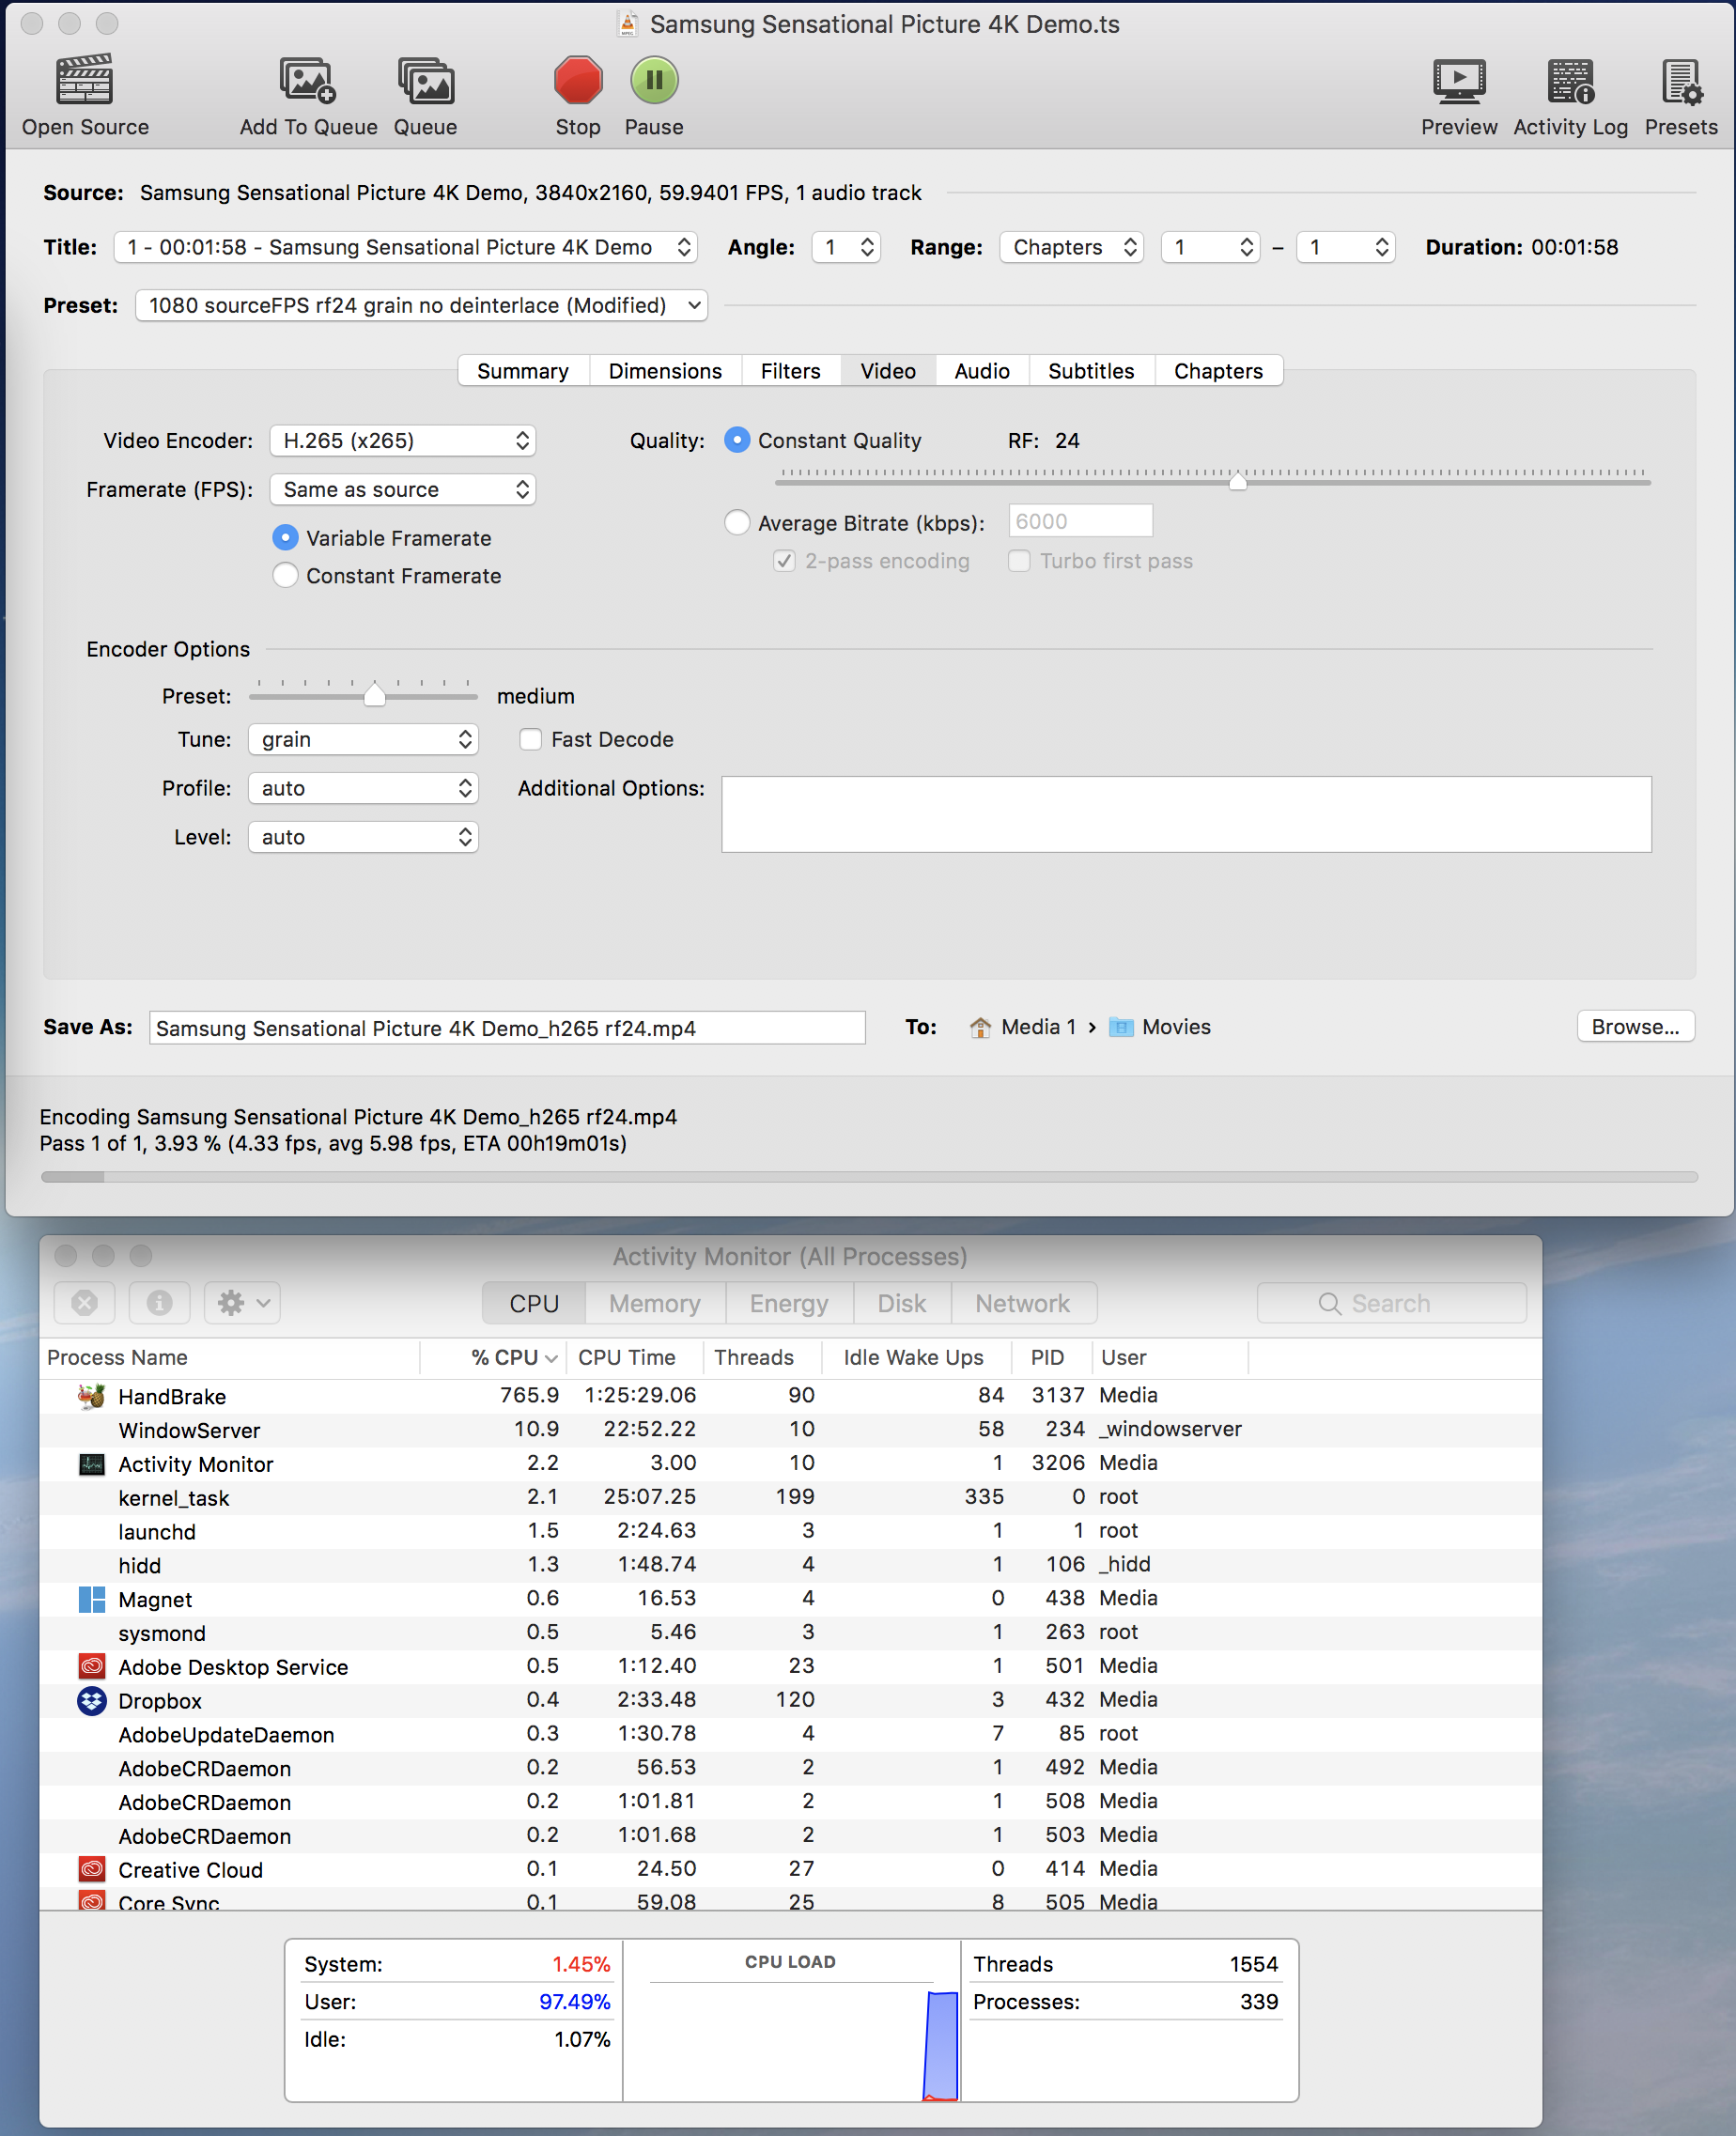The width and height of the screenshot is (1736, 2136).
Task: Click the Magnet process icon
Action: (x=92, y=1599)
